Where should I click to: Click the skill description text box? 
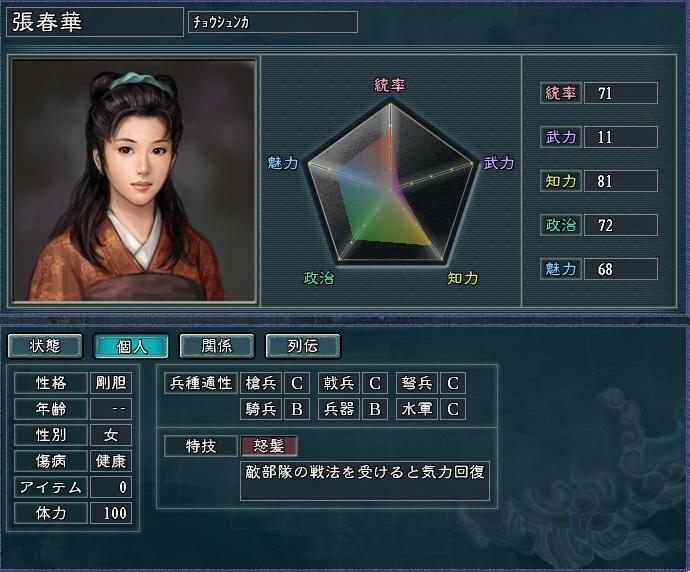tap(365, 481)
